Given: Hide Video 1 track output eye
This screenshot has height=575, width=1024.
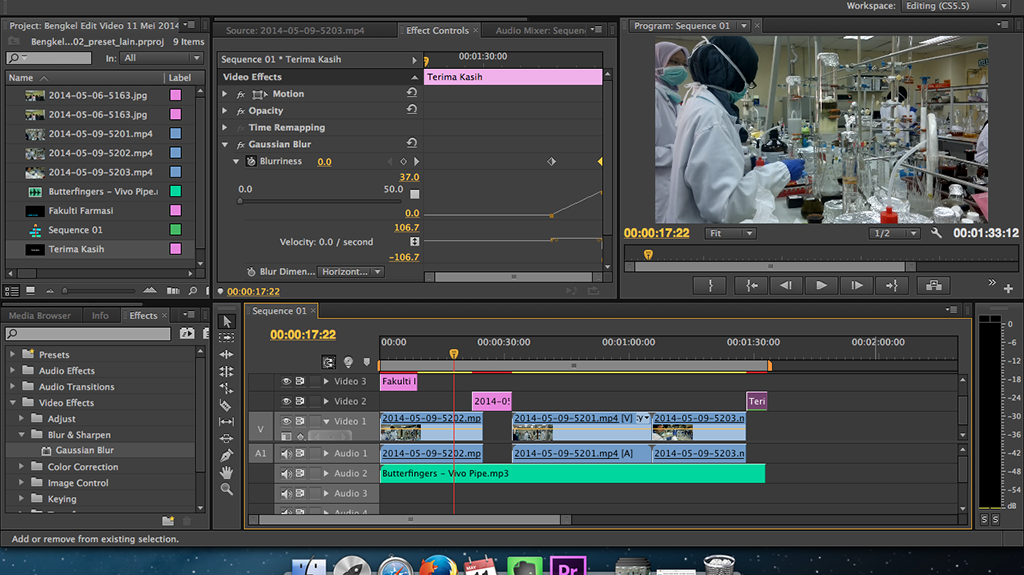Looking at the screenshot, I should (286, 421).
